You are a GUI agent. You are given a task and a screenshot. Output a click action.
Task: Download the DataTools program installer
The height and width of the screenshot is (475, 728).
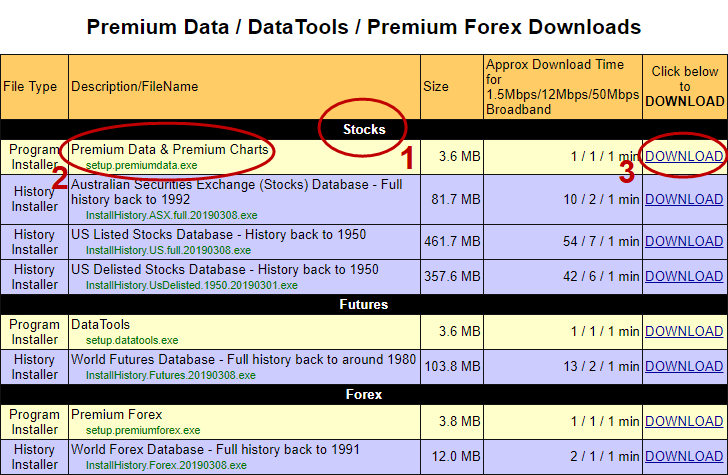point(684,332)
